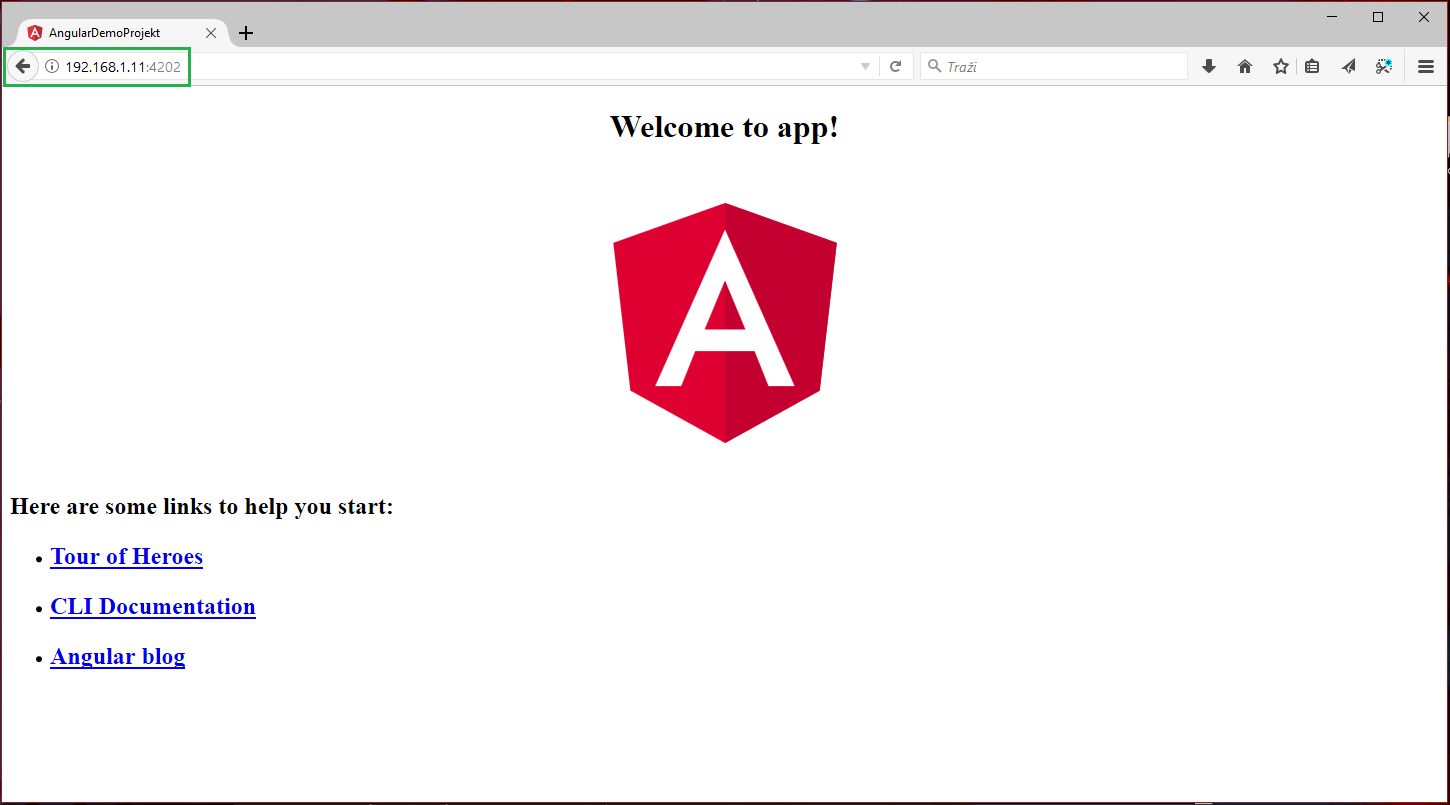
Task: Toggle bookmarking with the star icon
Action: [1280, 66]
